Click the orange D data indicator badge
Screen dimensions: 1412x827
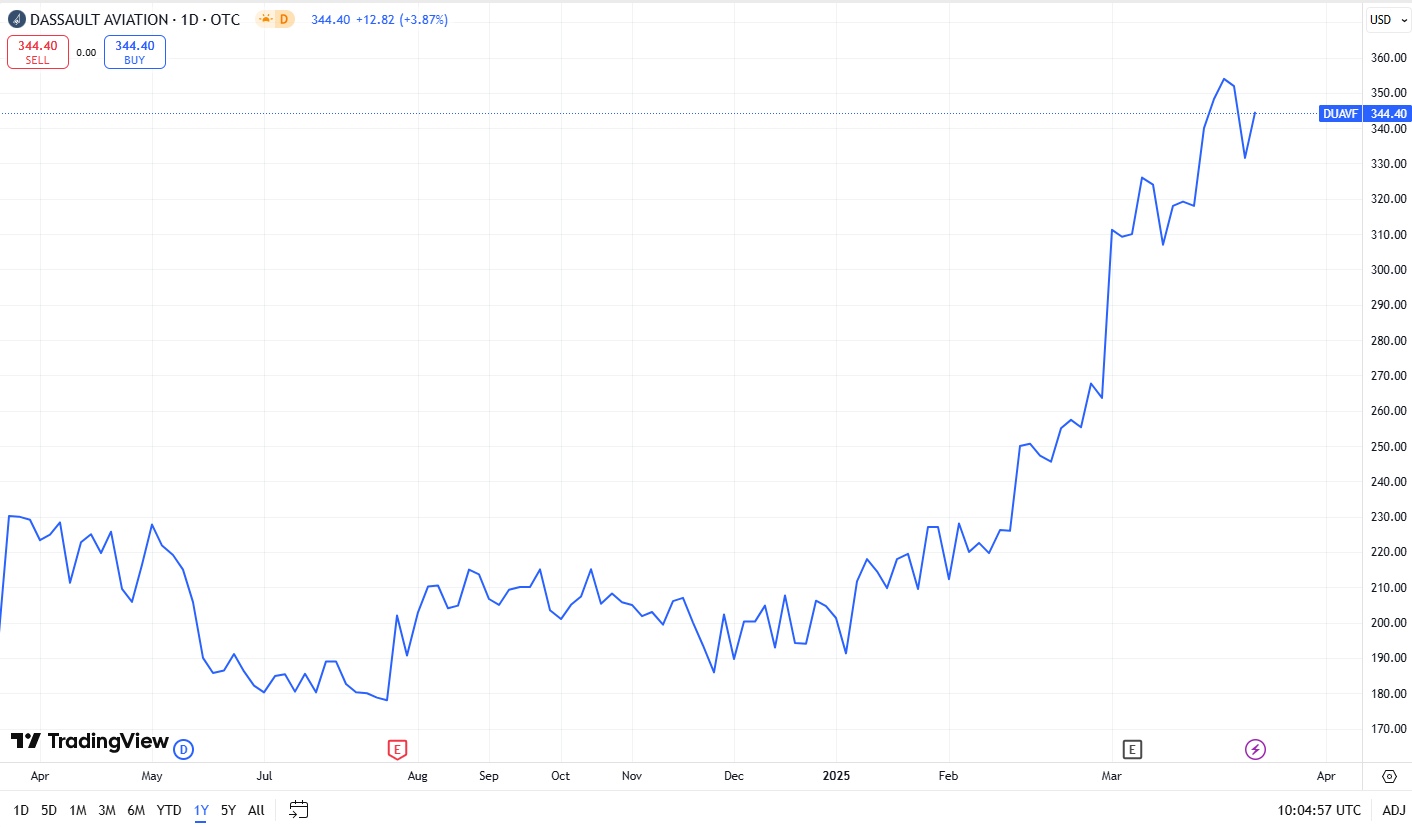coord(284,19)
